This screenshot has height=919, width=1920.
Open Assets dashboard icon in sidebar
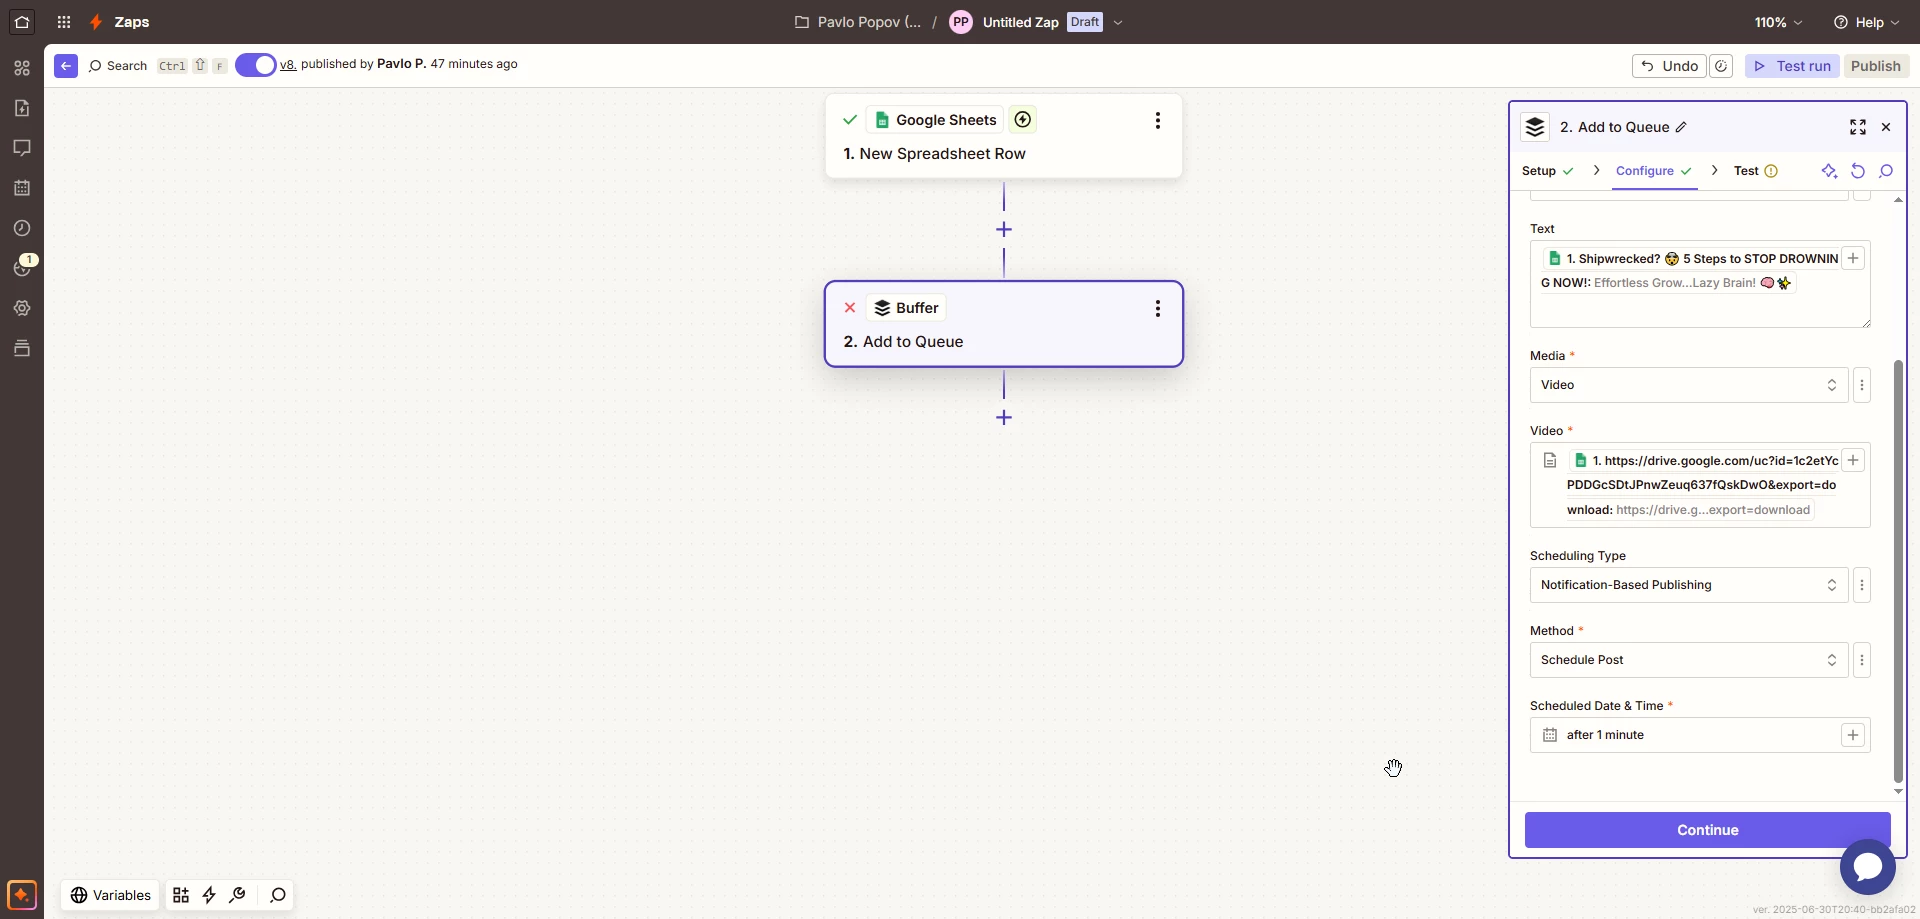(x=22, y=68)
